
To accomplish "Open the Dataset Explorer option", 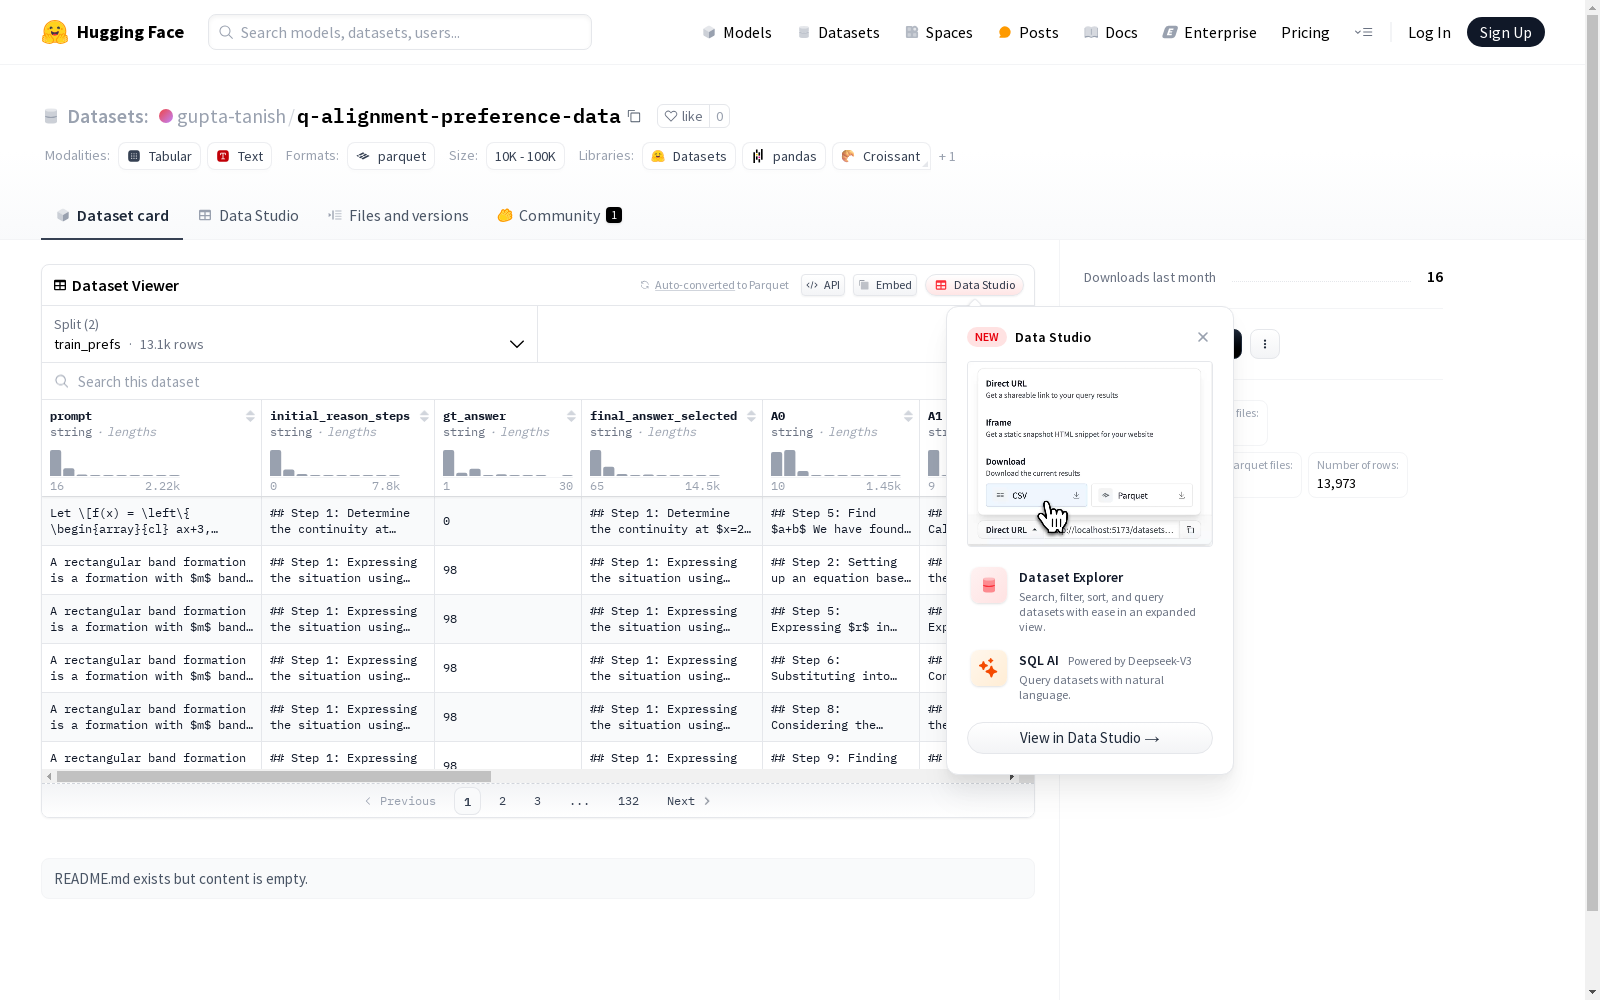I will (x=1090, y=600).
